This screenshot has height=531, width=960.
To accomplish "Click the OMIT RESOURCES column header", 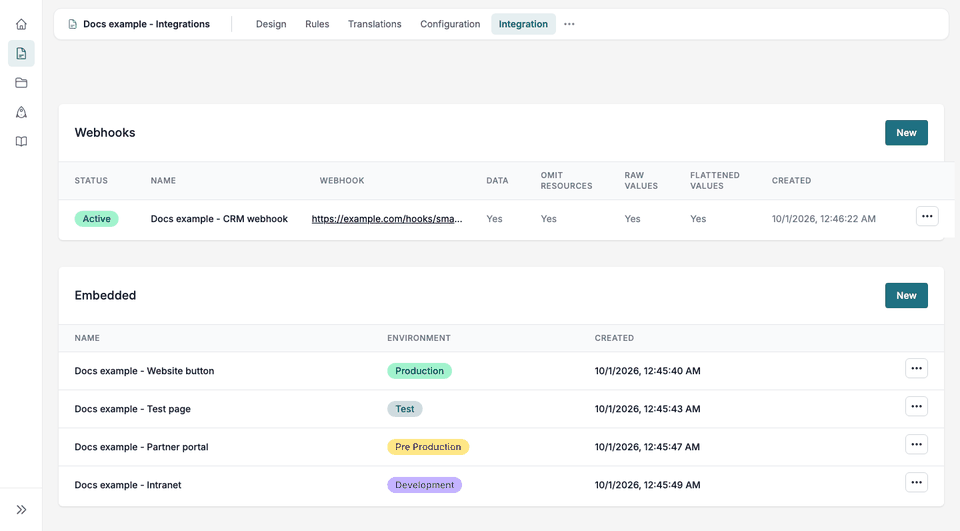I will pos(566,181).
